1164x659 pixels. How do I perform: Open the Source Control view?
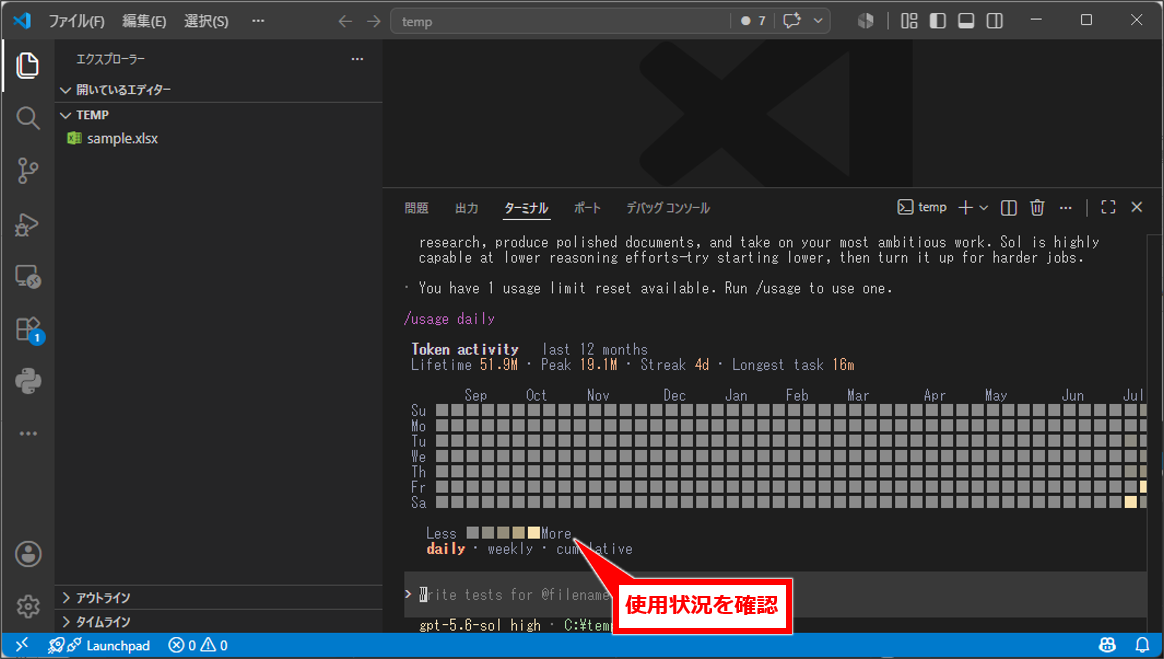(x=27, y=171)
